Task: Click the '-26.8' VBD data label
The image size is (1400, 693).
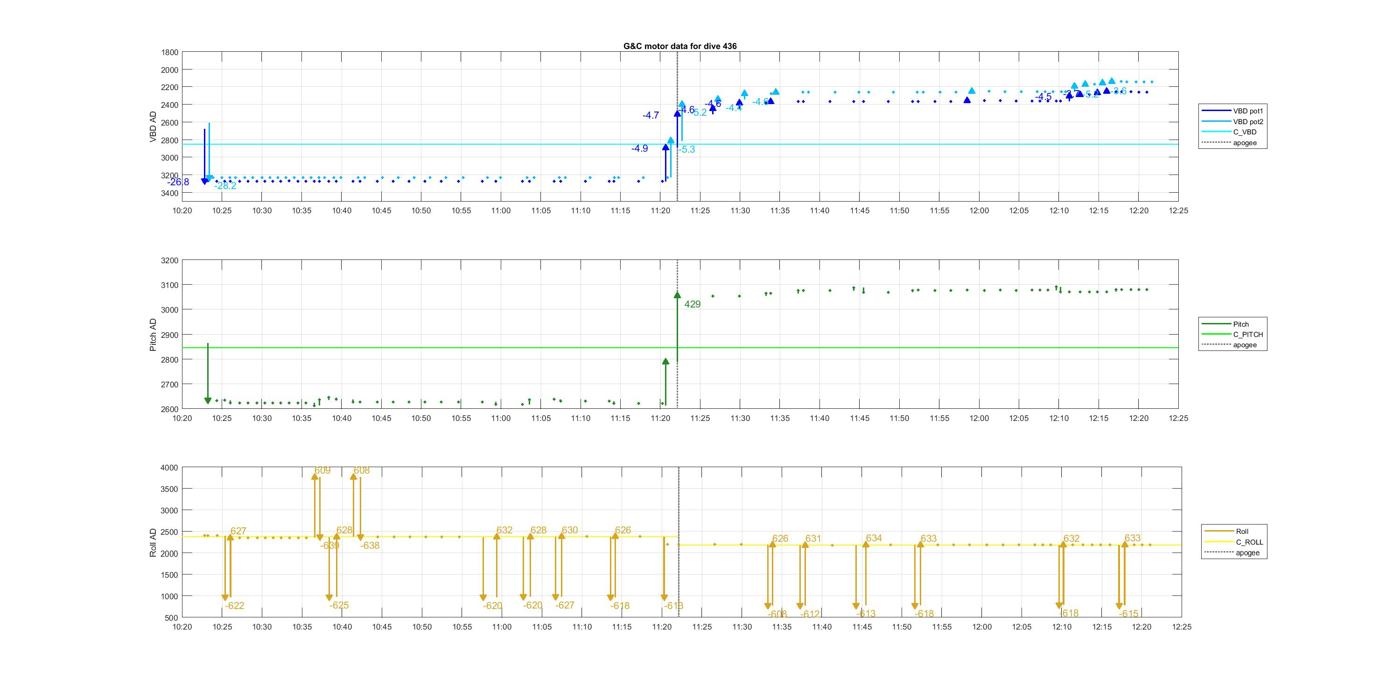Action: click(x=179, y=182)
